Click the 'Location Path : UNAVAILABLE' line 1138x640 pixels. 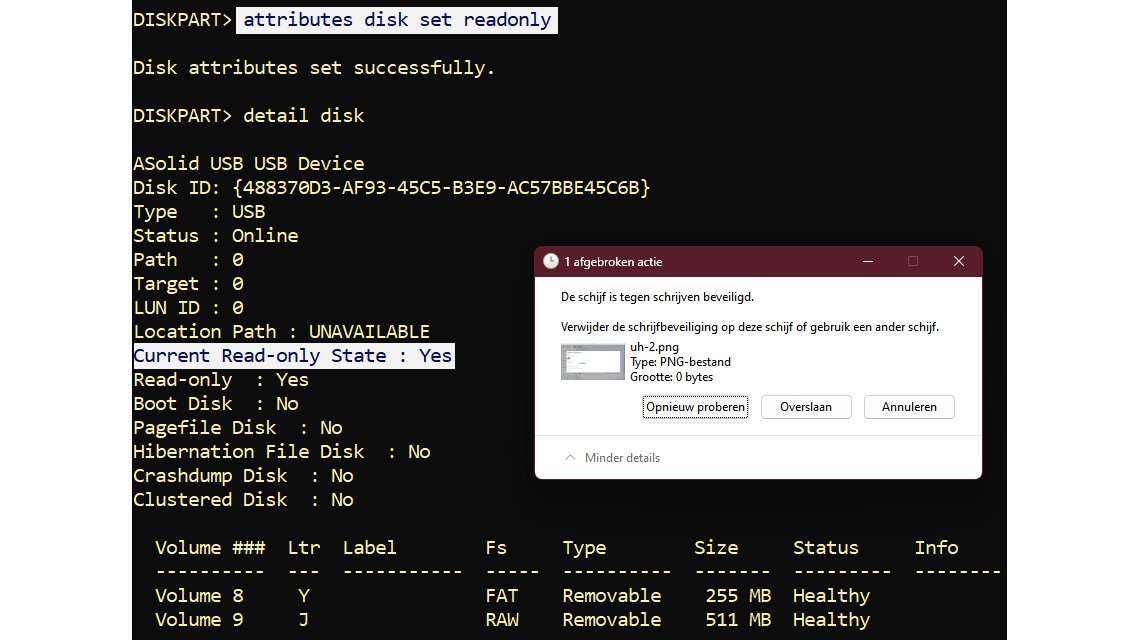281,332
